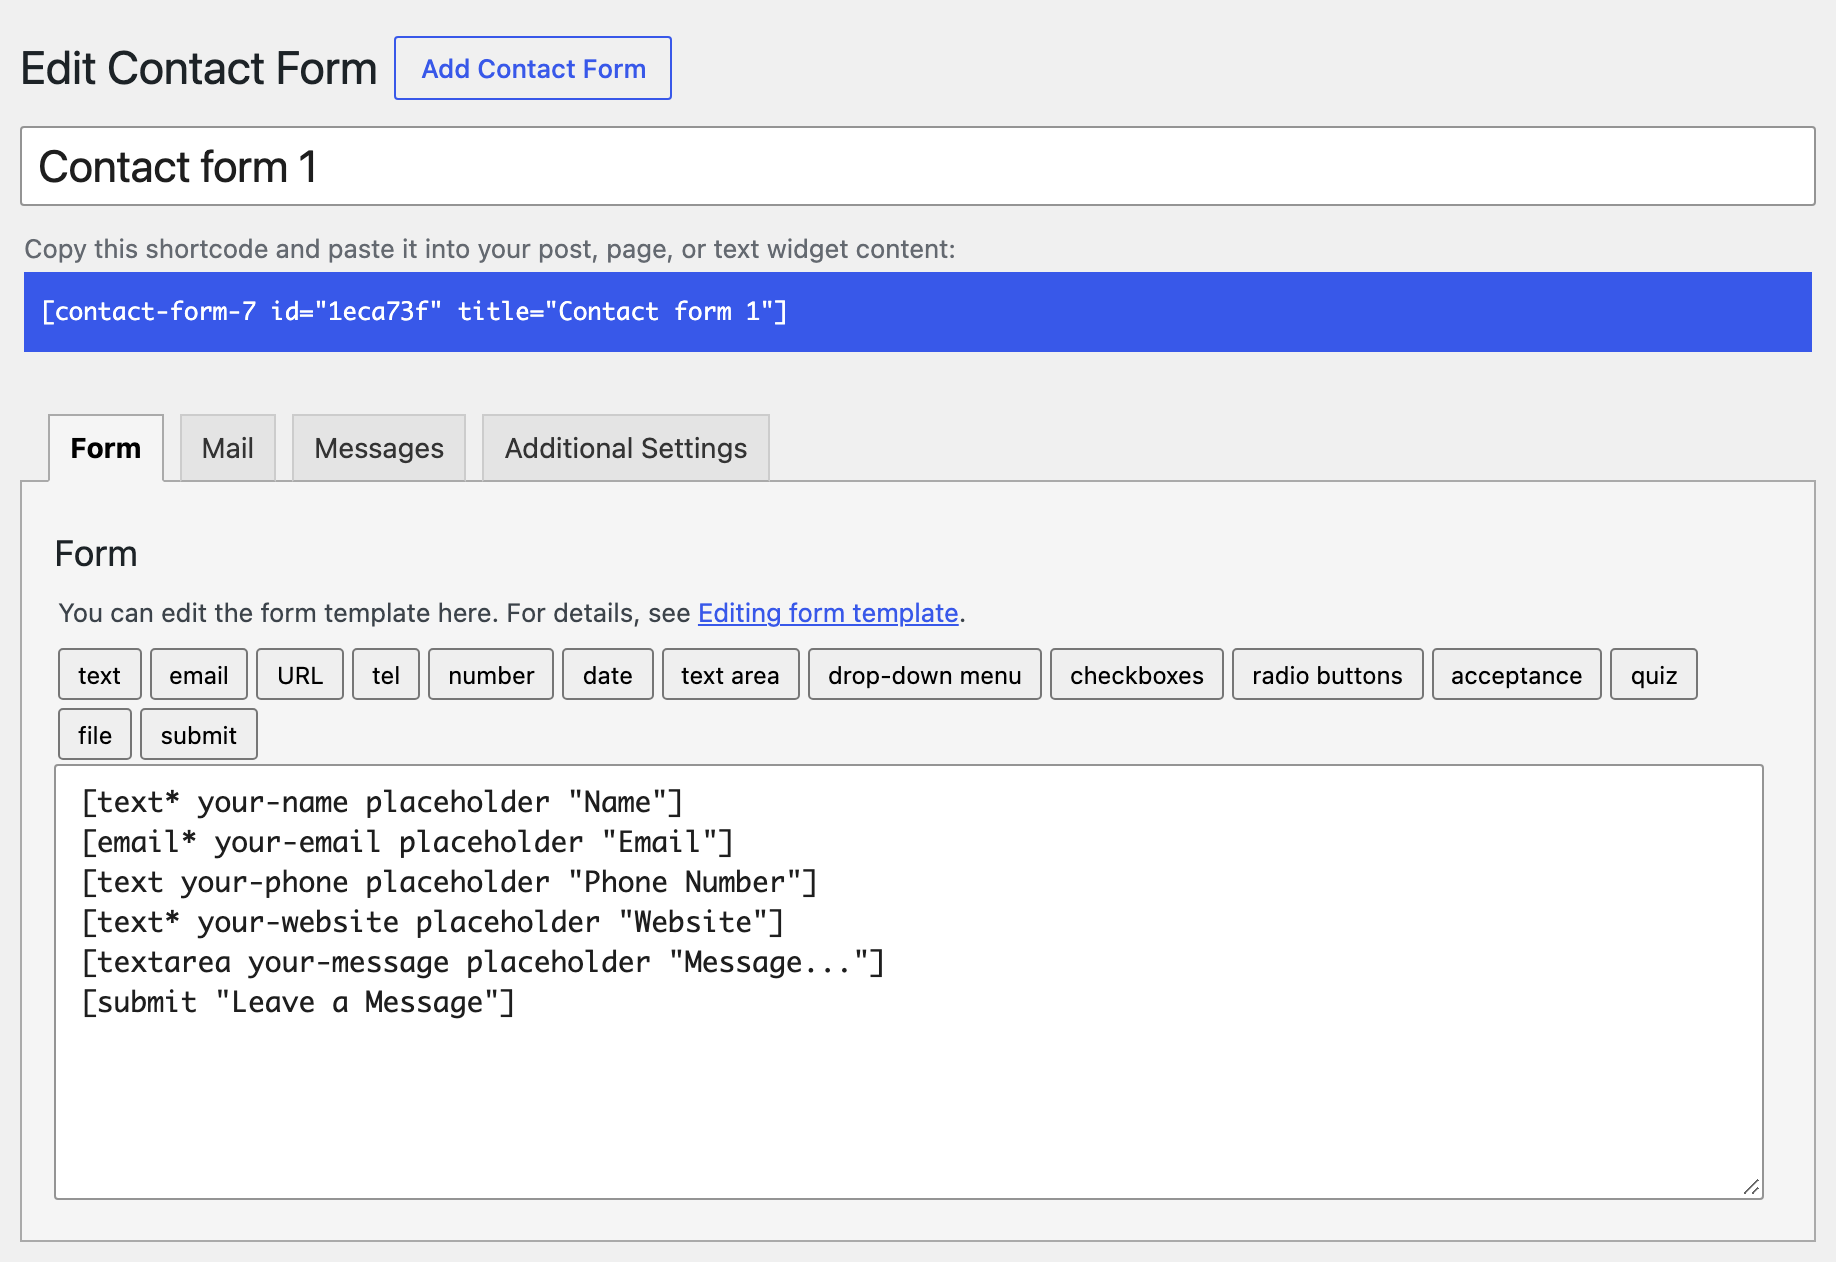Add a checkboxes tag
This screenshot has width=1836, height=1262.
tap(1137, 675)
